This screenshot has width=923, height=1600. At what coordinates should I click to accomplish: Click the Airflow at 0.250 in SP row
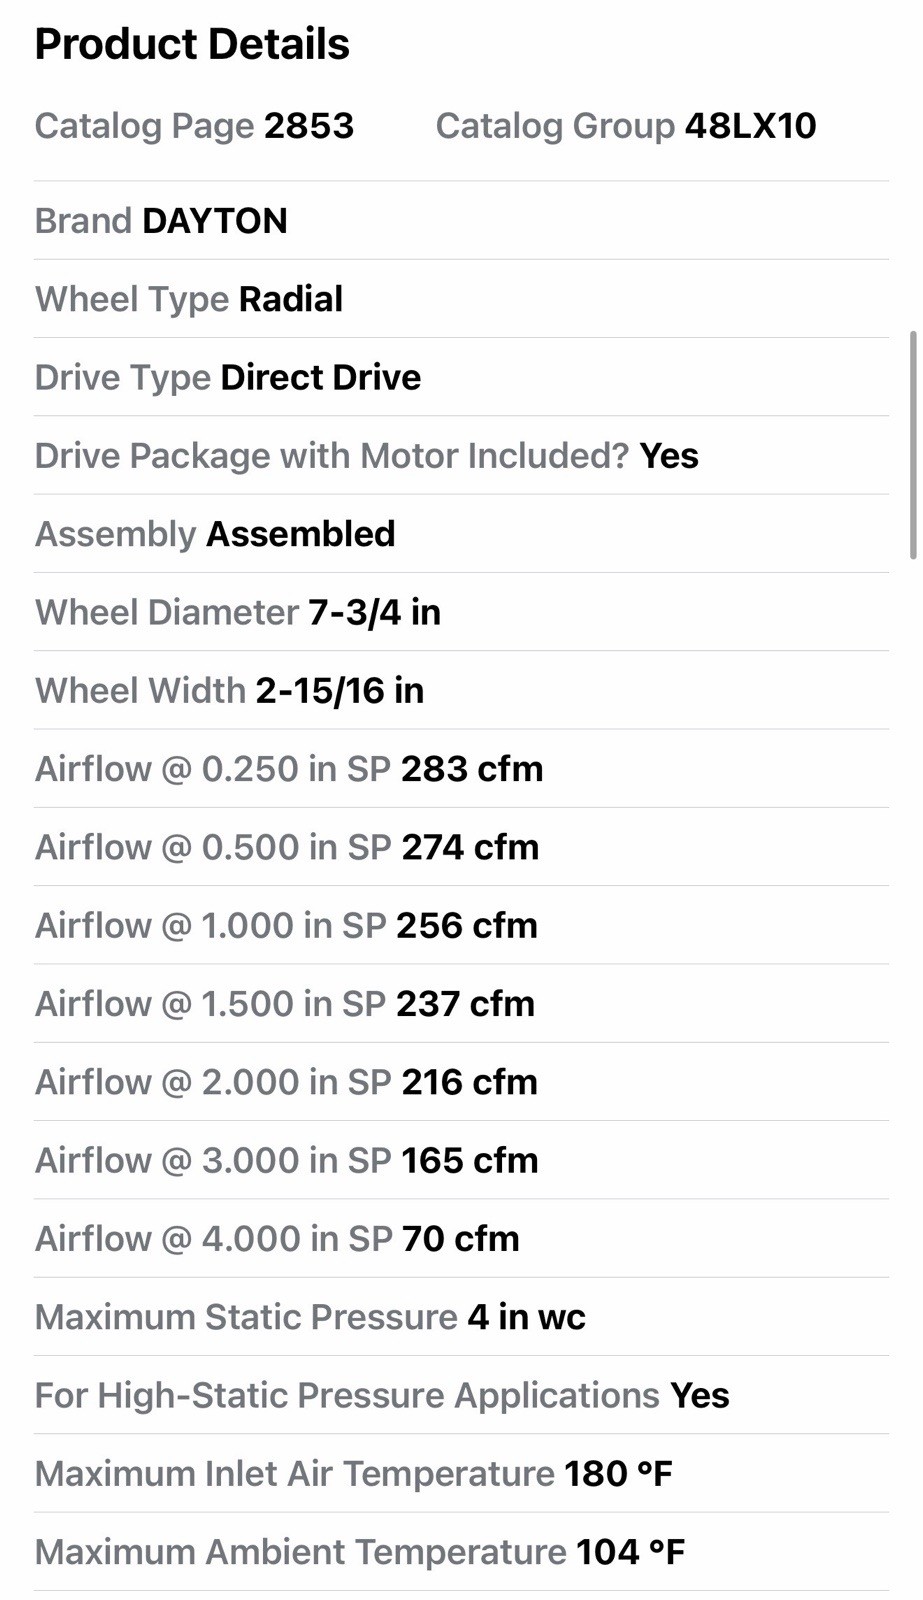tap(461, 769)
